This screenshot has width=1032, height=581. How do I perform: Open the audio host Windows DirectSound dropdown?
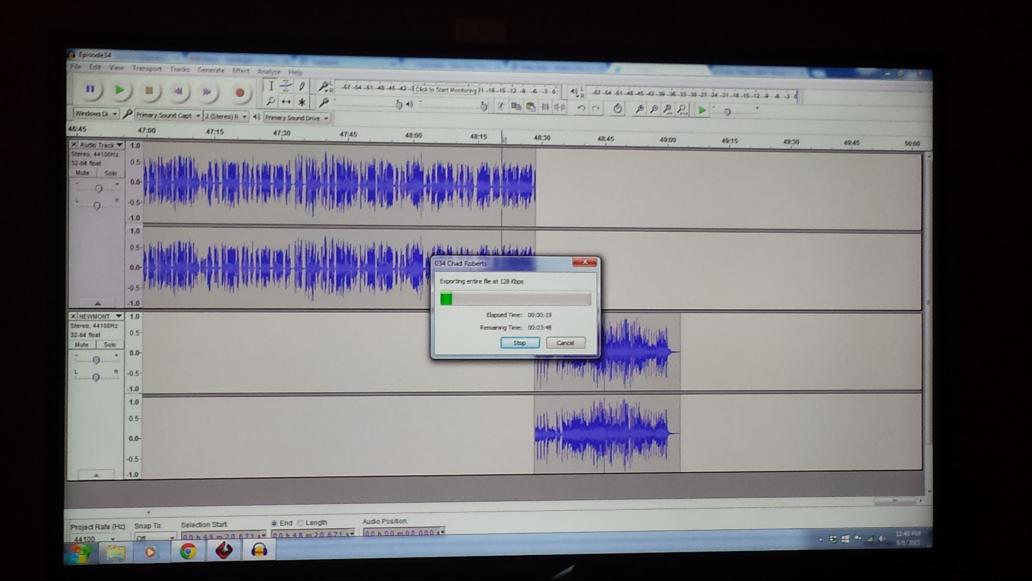[96, 114]
